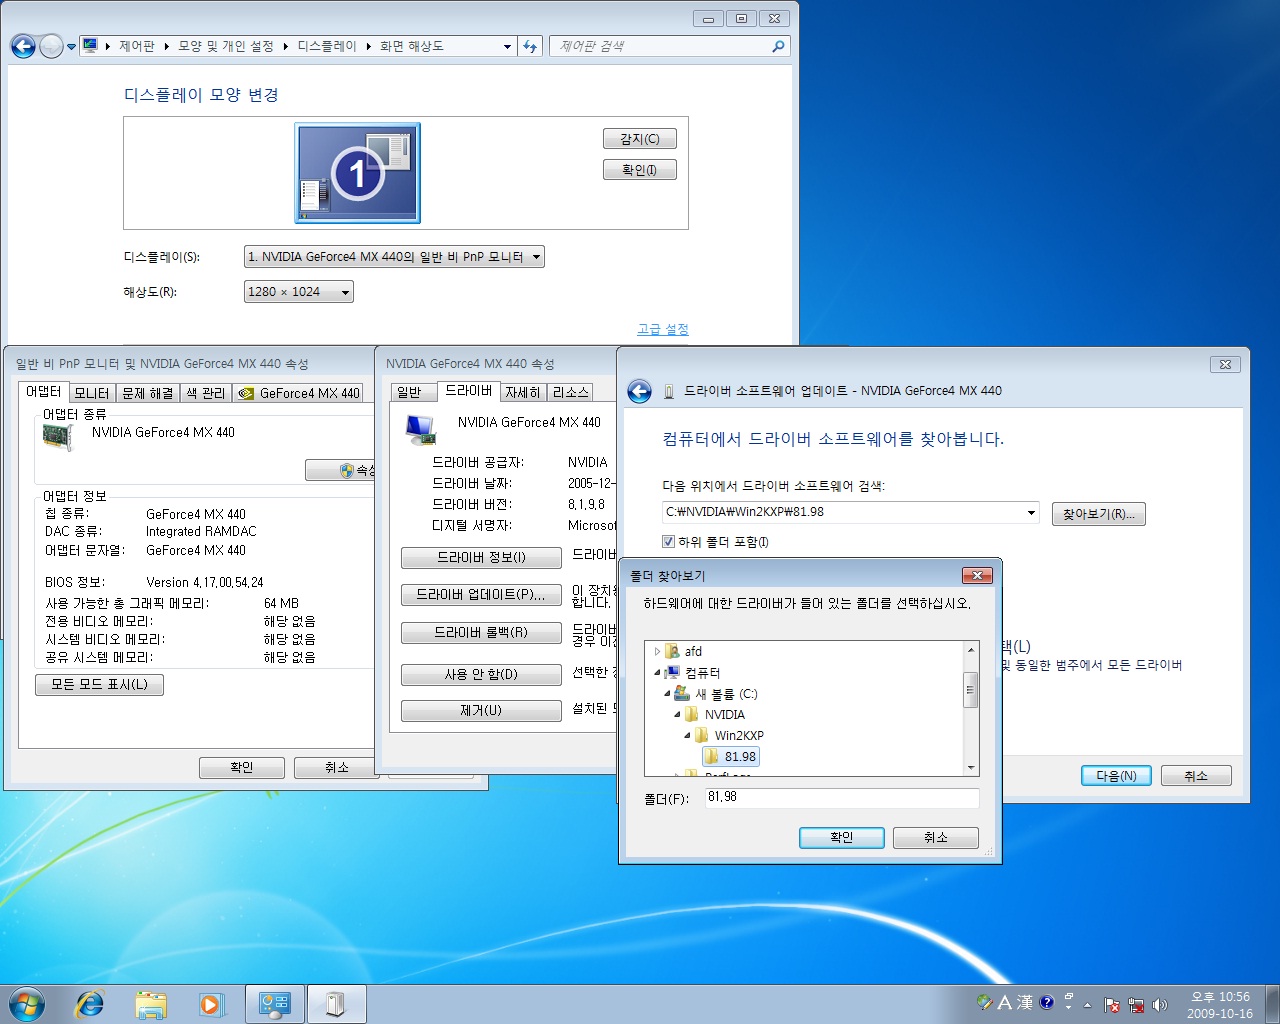This screenshot has width=1280, height=1024.
Task: Click the 제어판 검색 search field
Action: (x=660, y=46)
